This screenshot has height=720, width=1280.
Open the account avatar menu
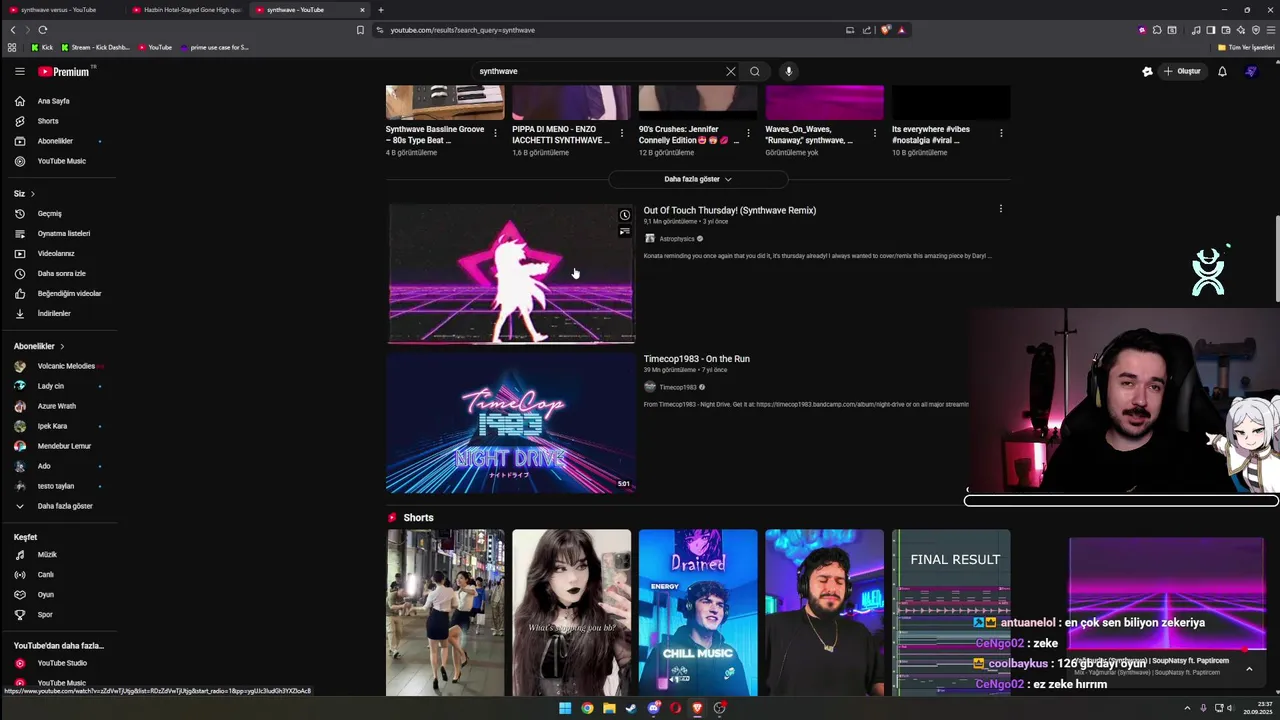pyautogui.click(x=1251, y=71)
